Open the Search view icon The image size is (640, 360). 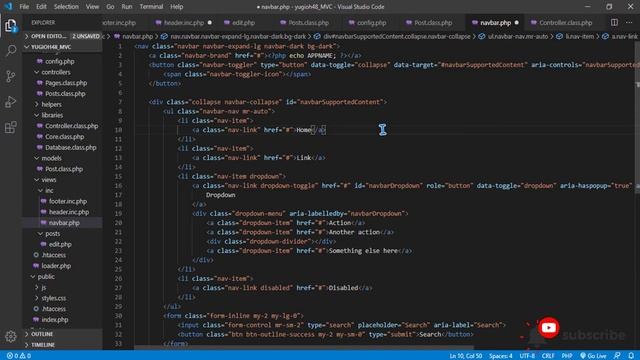point(11,51)
